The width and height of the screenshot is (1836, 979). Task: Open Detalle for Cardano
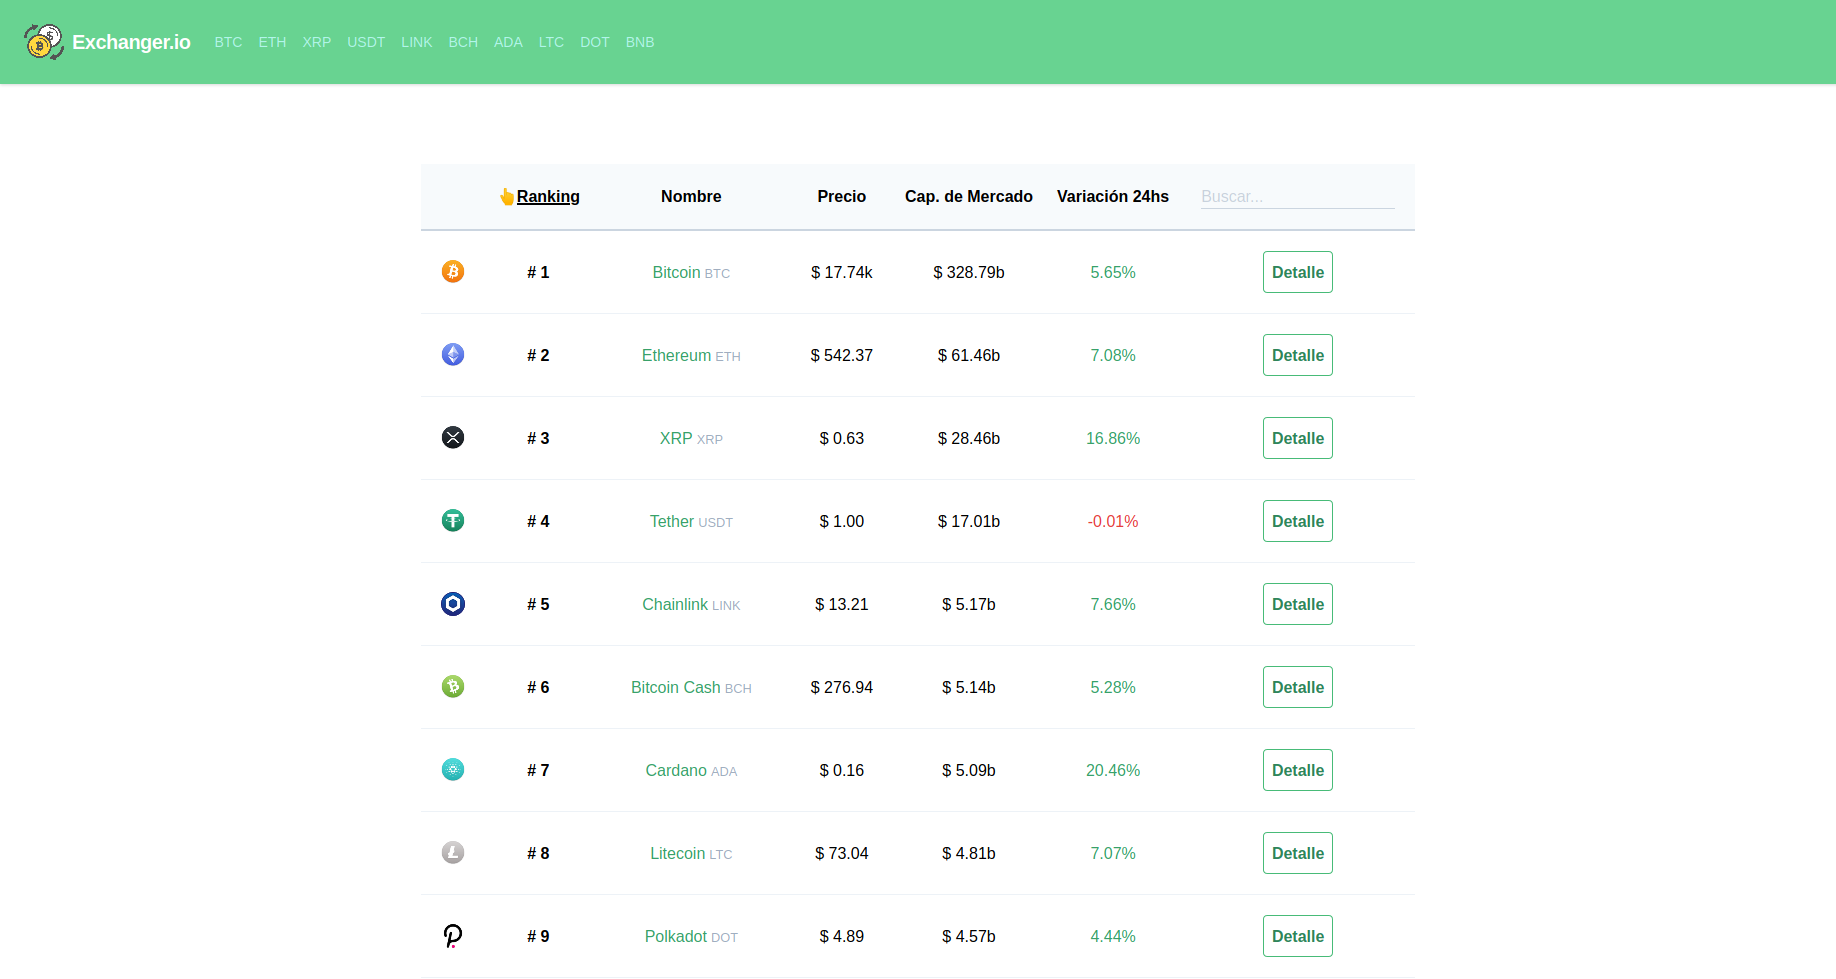(1298, 770)
